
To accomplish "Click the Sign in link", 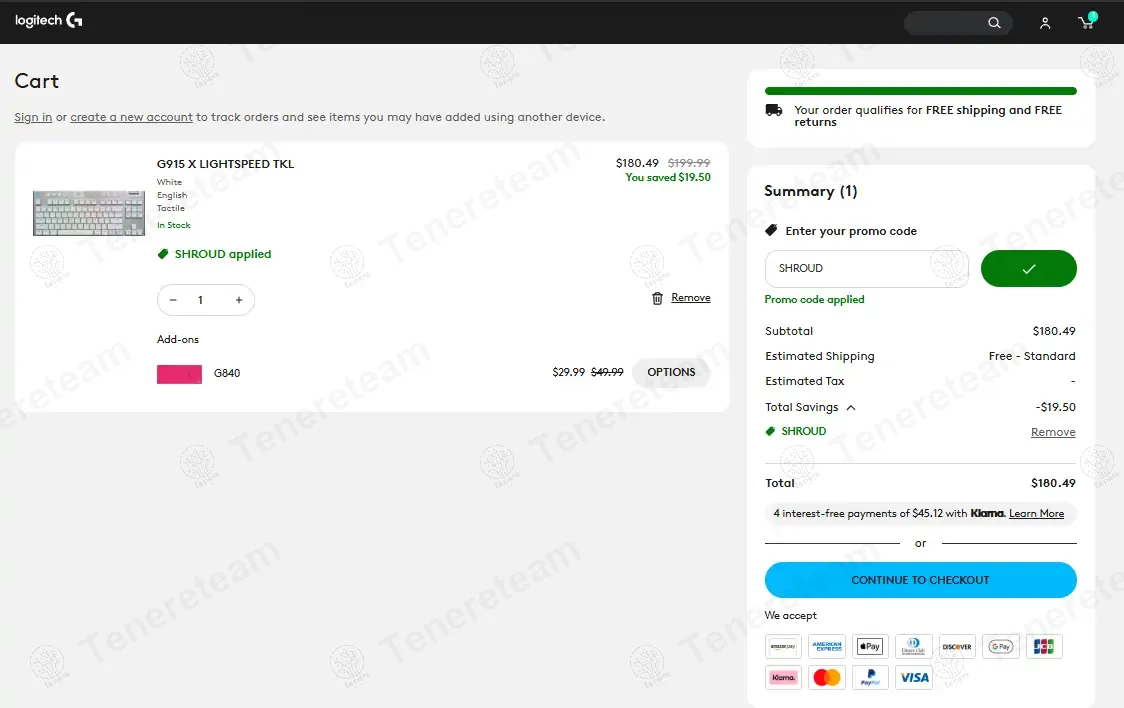I will coord(33,117).
